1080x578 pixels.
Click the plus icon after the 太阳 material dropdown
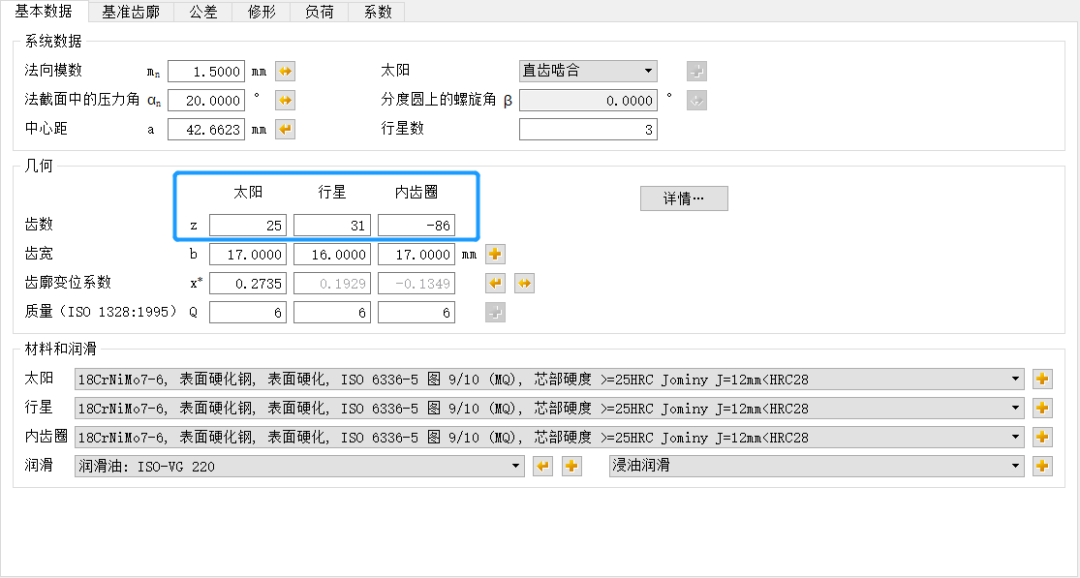(1040, 379)
